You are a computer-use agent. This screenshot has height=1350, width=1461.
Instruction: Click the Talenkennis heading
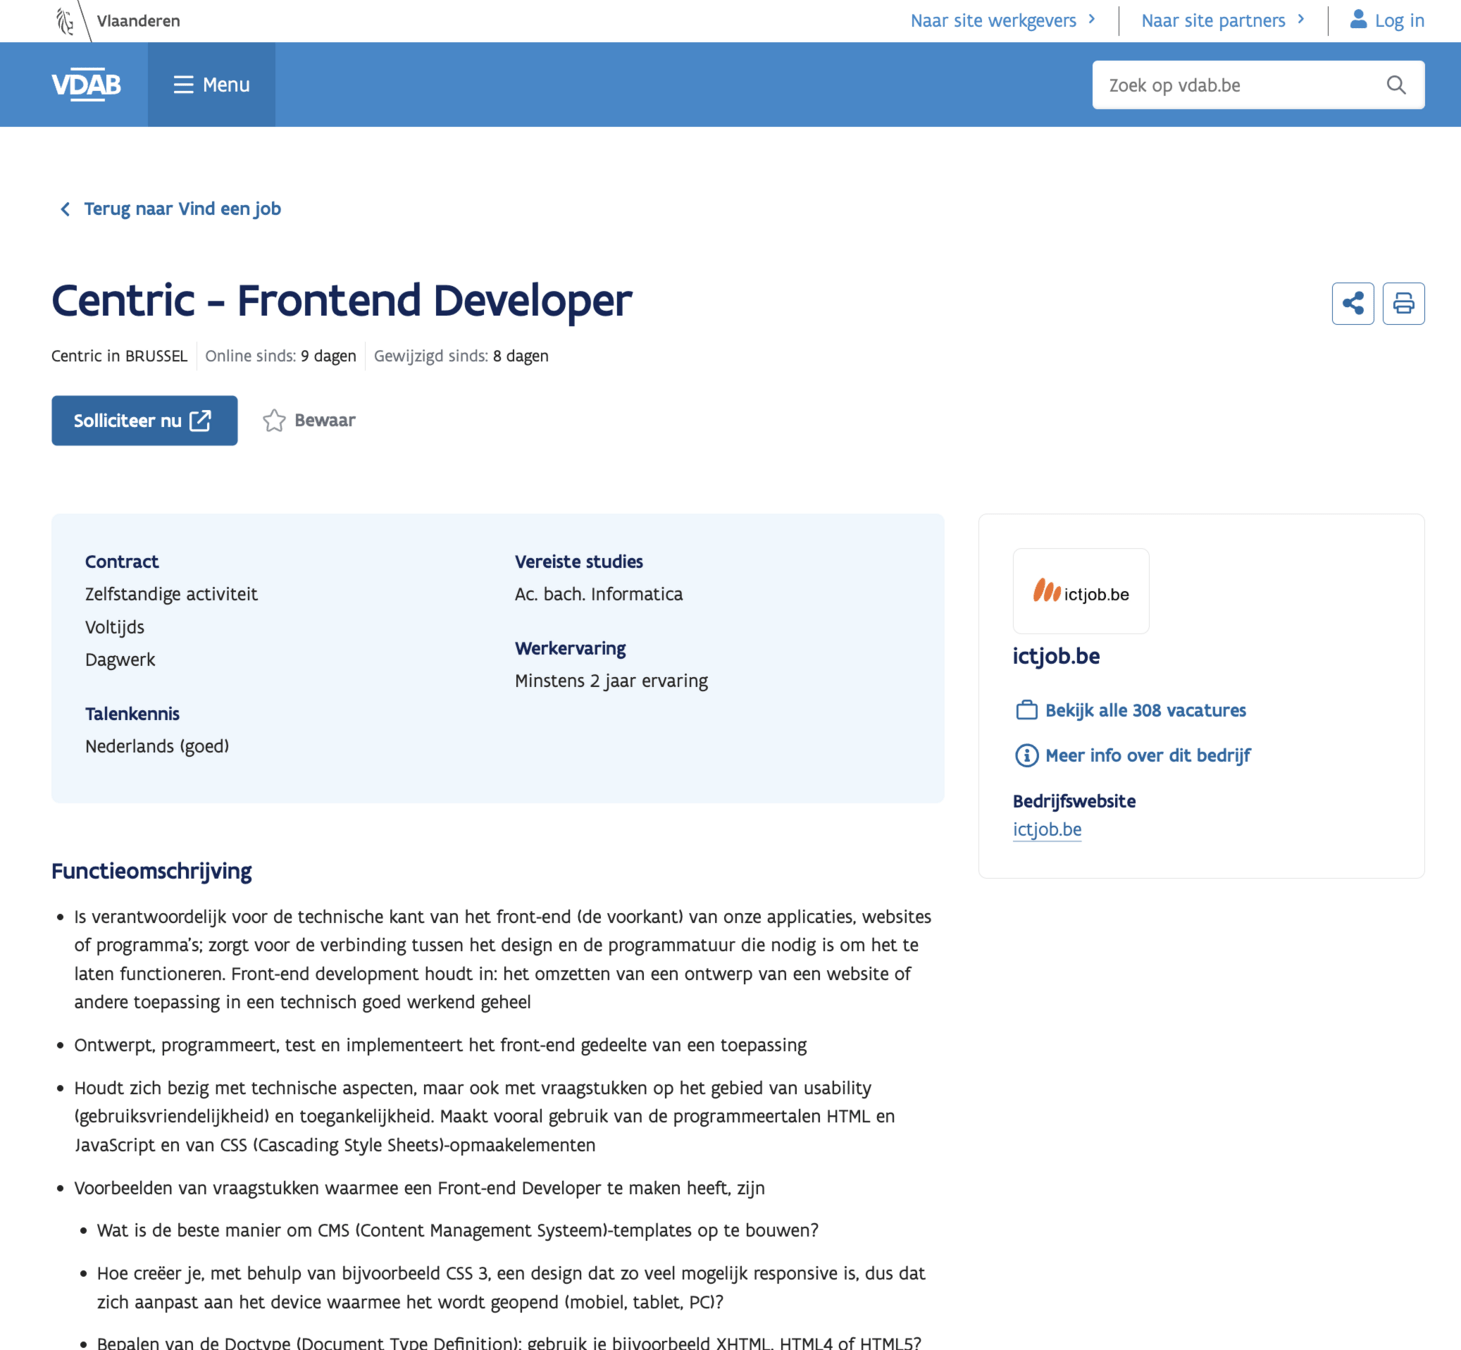[132, 714]
